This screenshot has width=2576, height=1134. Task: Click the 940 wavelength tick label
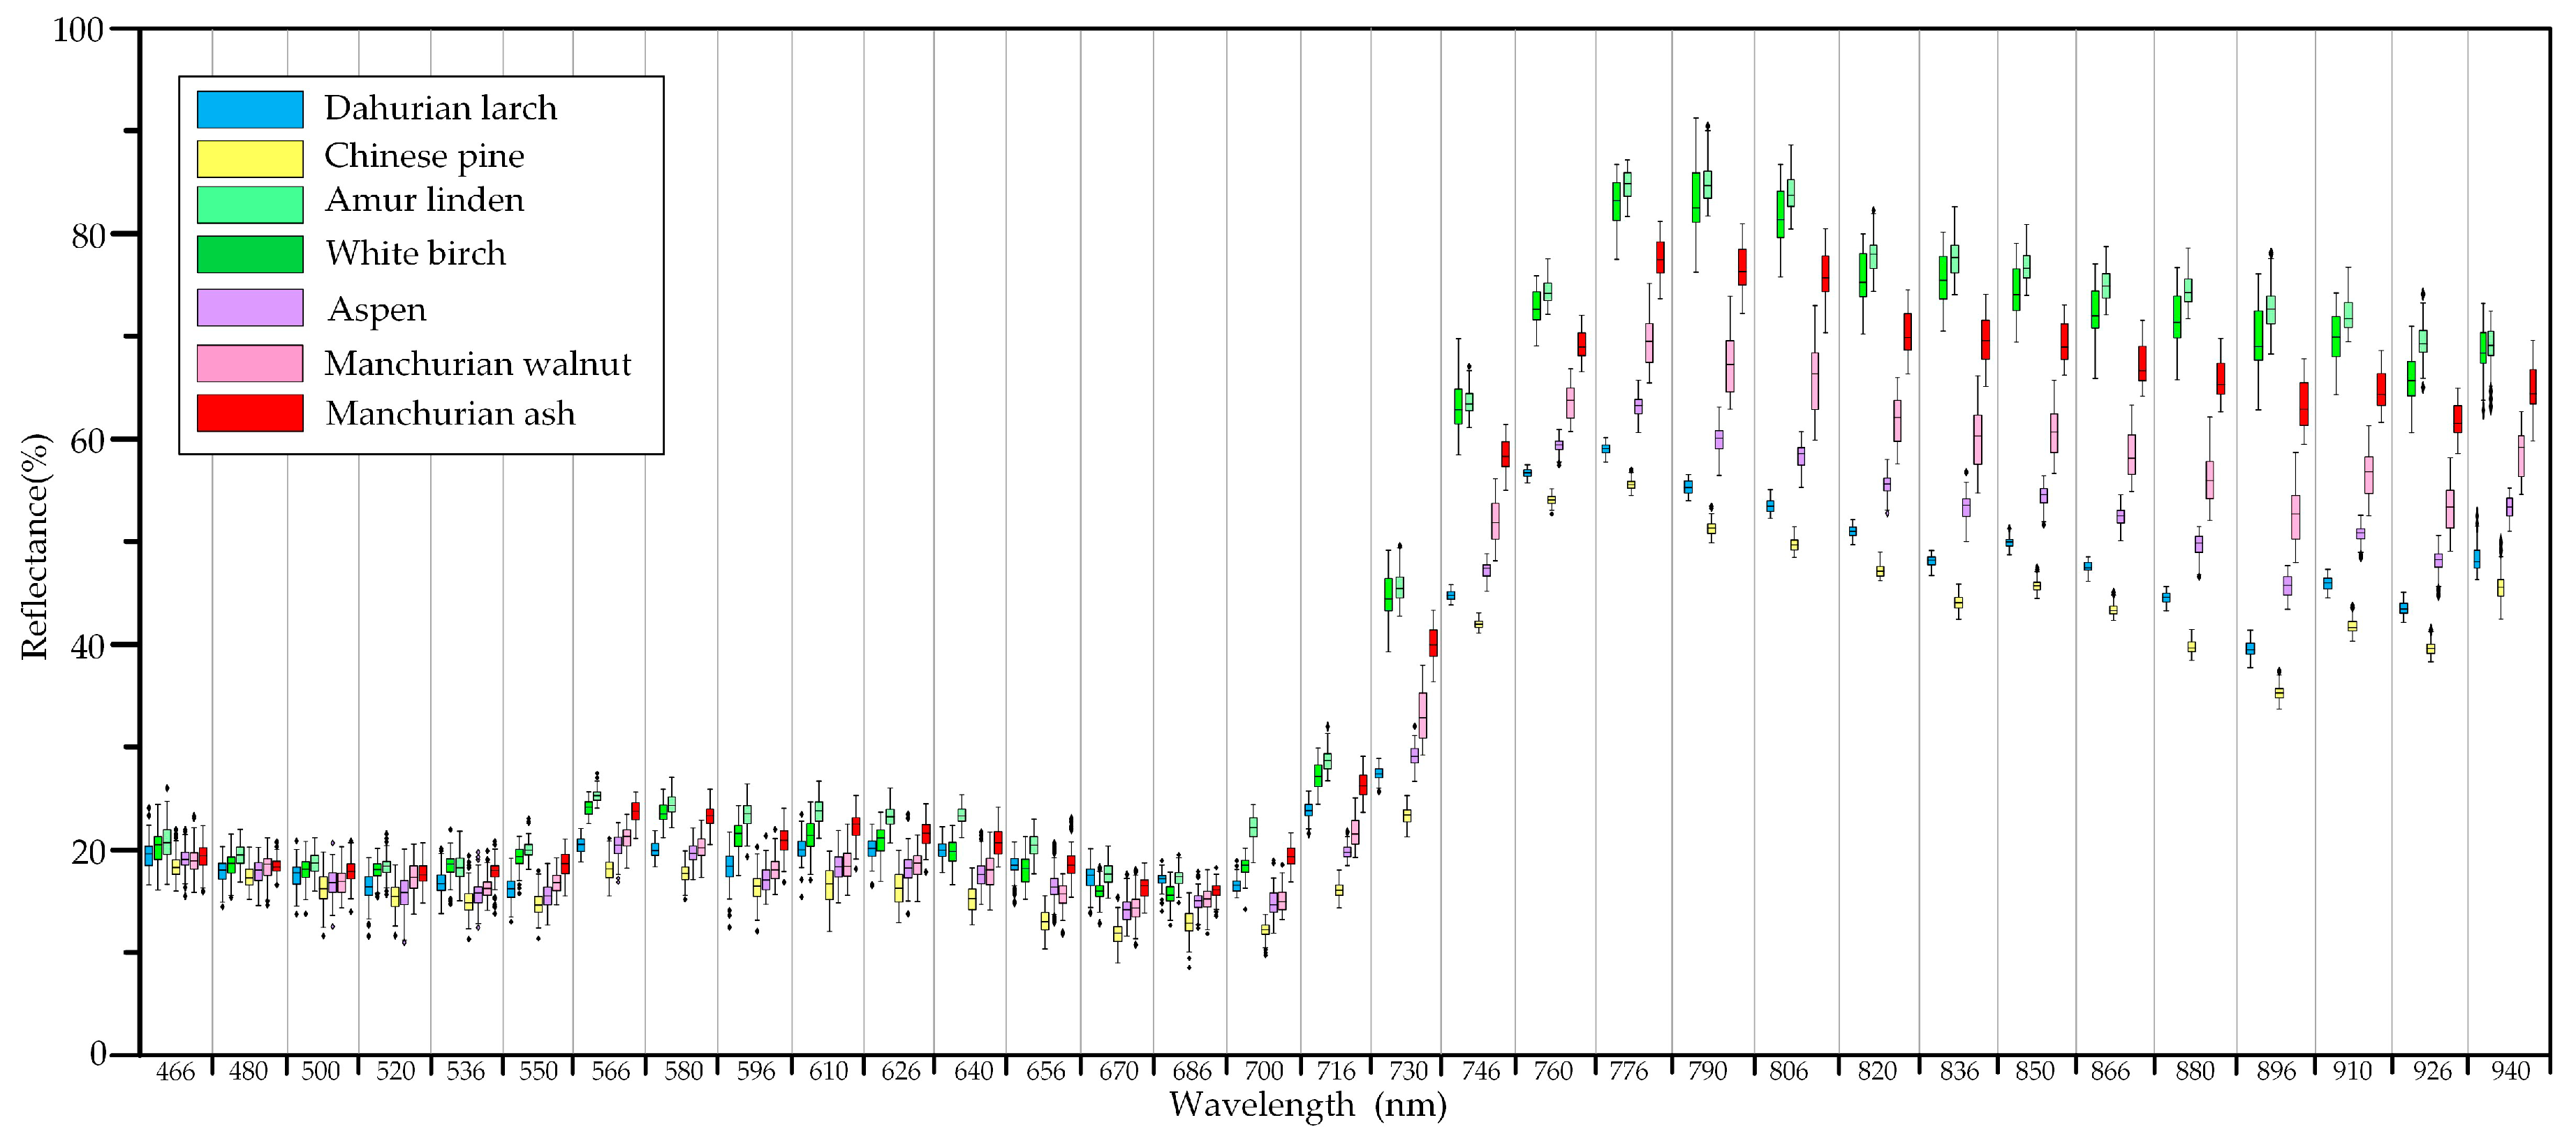point(2510,1071)
